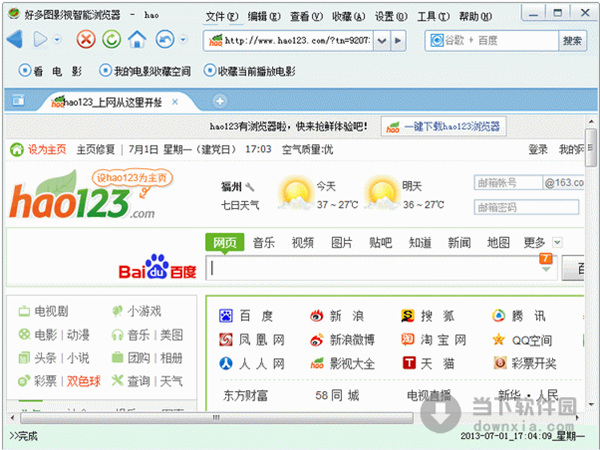Click the hao123 logo
Image resolution: width=600 pixels, height=450 pixels.
pos(82,197)
